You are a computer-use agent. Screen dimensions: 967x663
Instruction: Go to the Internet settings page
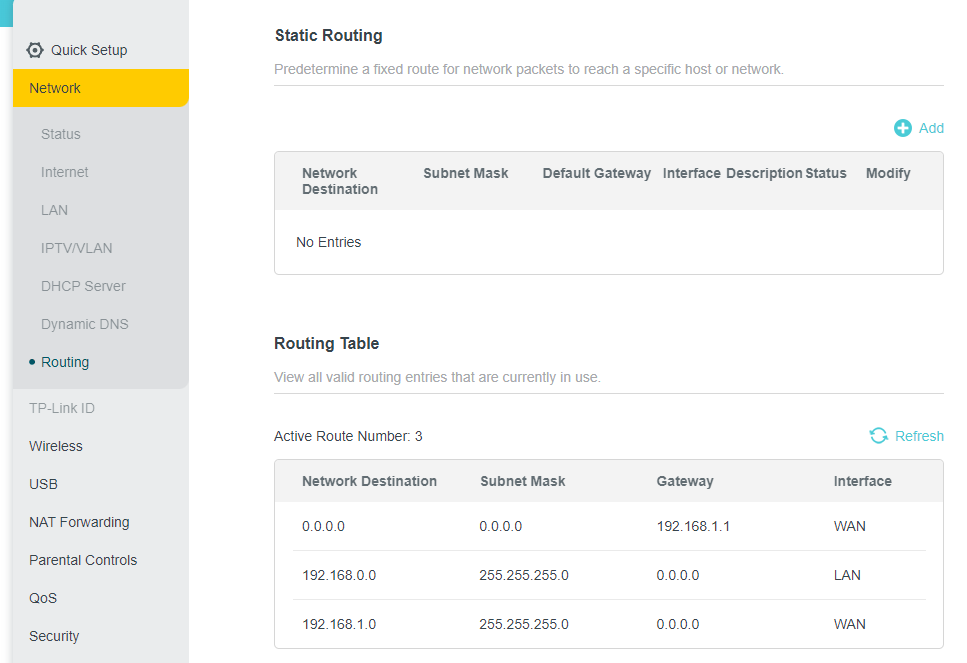coord(65,172)
